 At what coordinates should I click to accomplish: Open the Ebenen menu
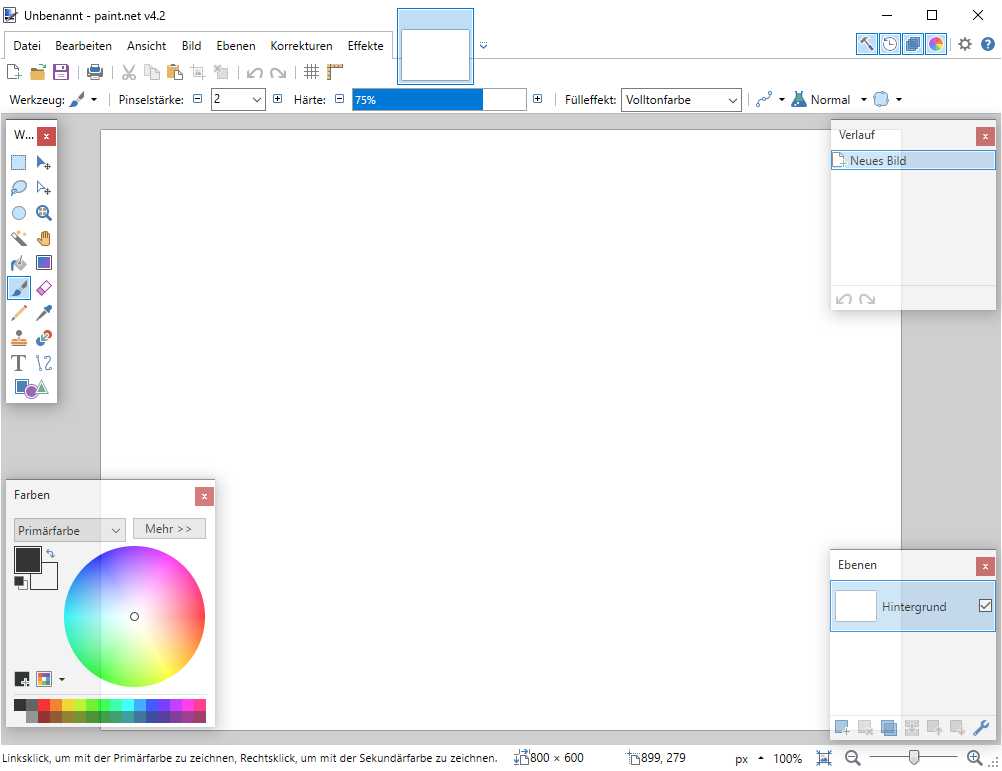coord(236,46)
